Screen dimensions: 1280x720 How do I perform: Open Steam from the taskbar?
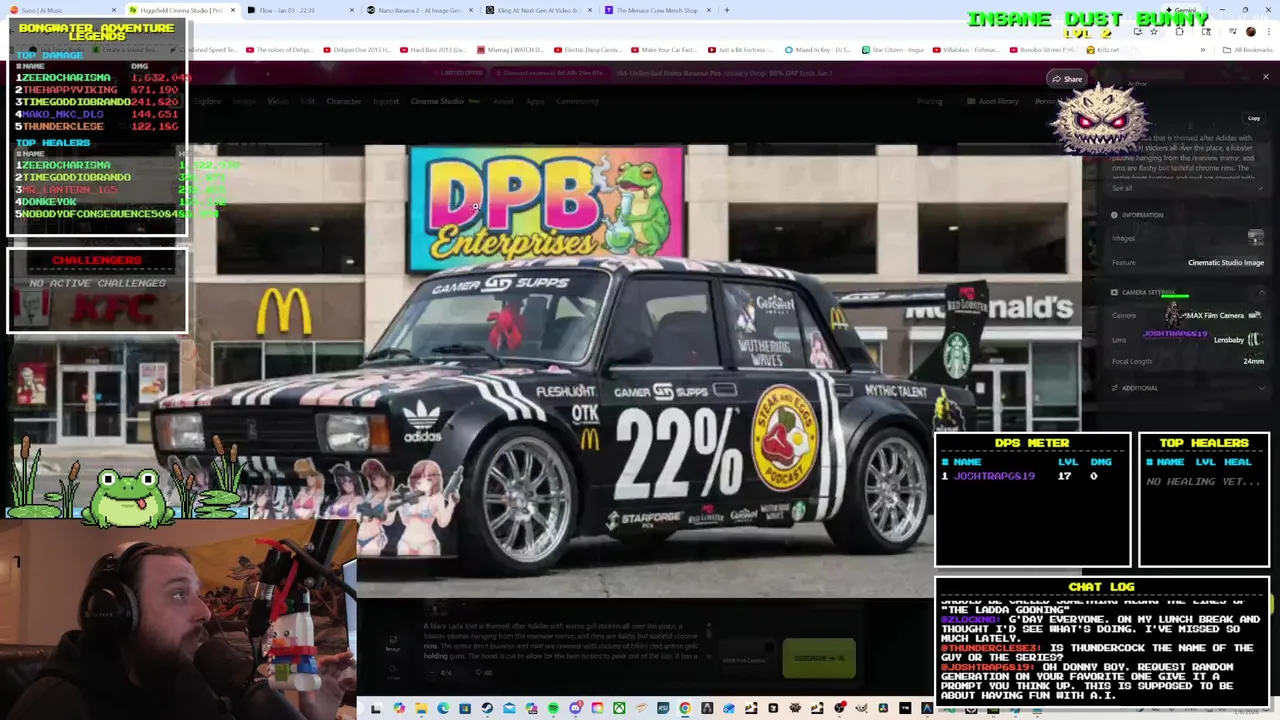click(x=487, y=708)
